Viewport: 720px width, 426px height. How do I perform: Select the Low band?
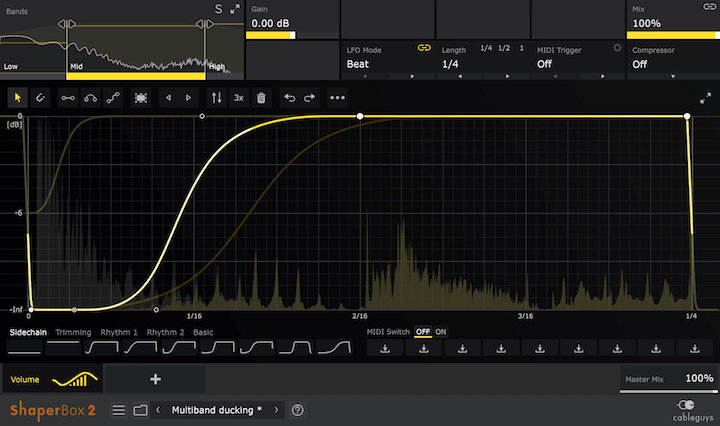11,67
